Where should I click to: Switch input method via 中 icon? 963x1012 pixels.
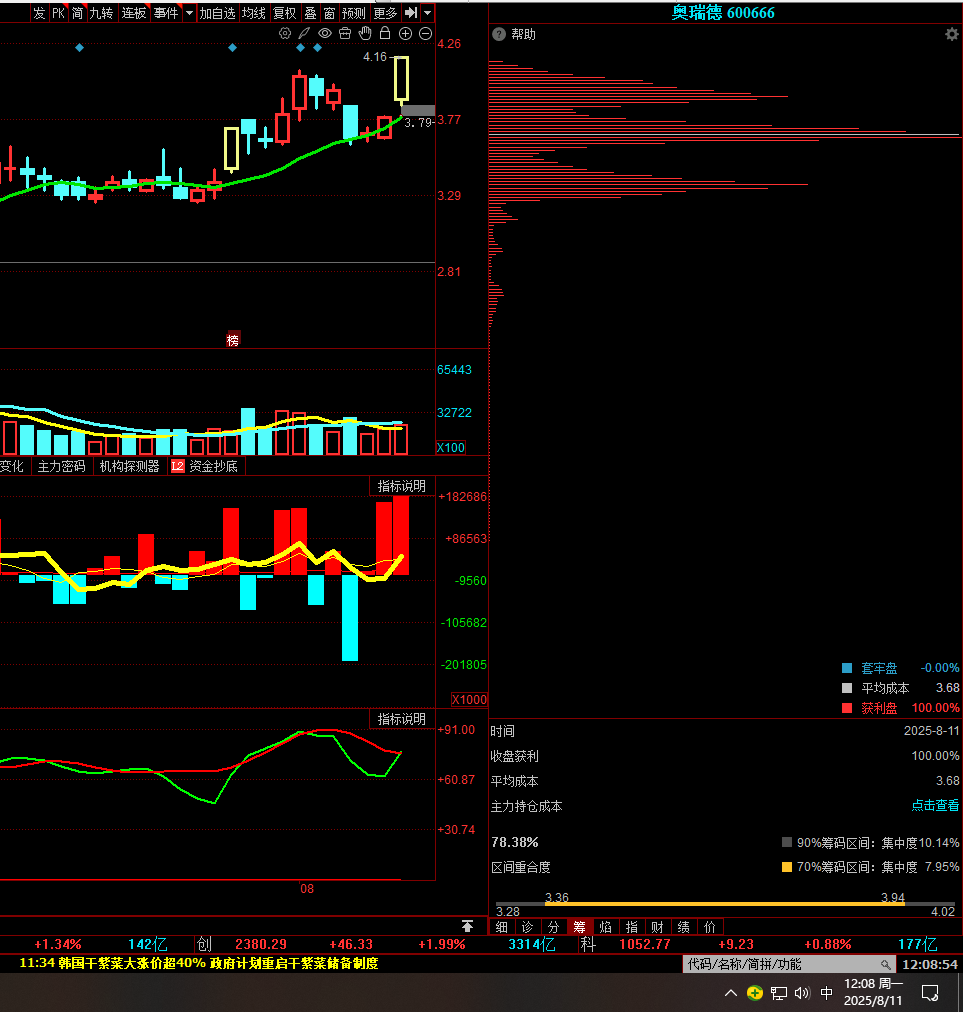click(826, 993)
